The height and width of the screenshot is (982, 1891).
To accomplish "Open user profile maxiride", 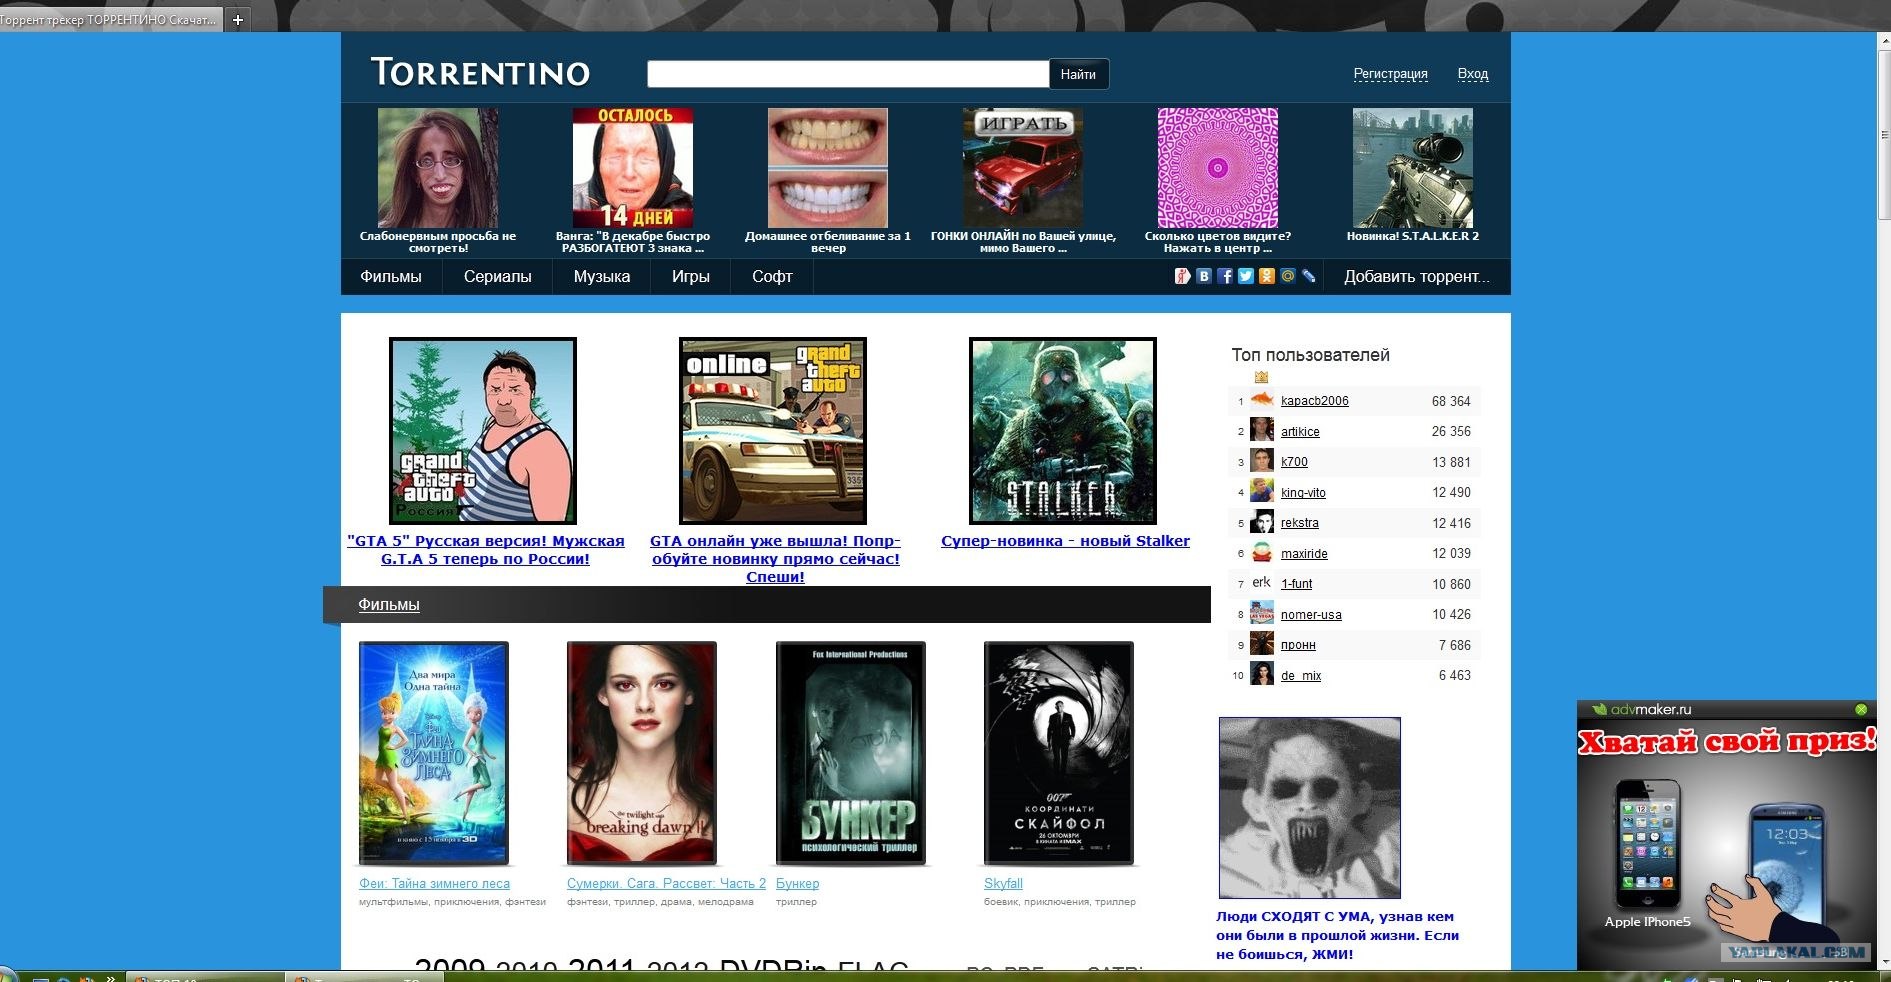I will coord(1304,554).
